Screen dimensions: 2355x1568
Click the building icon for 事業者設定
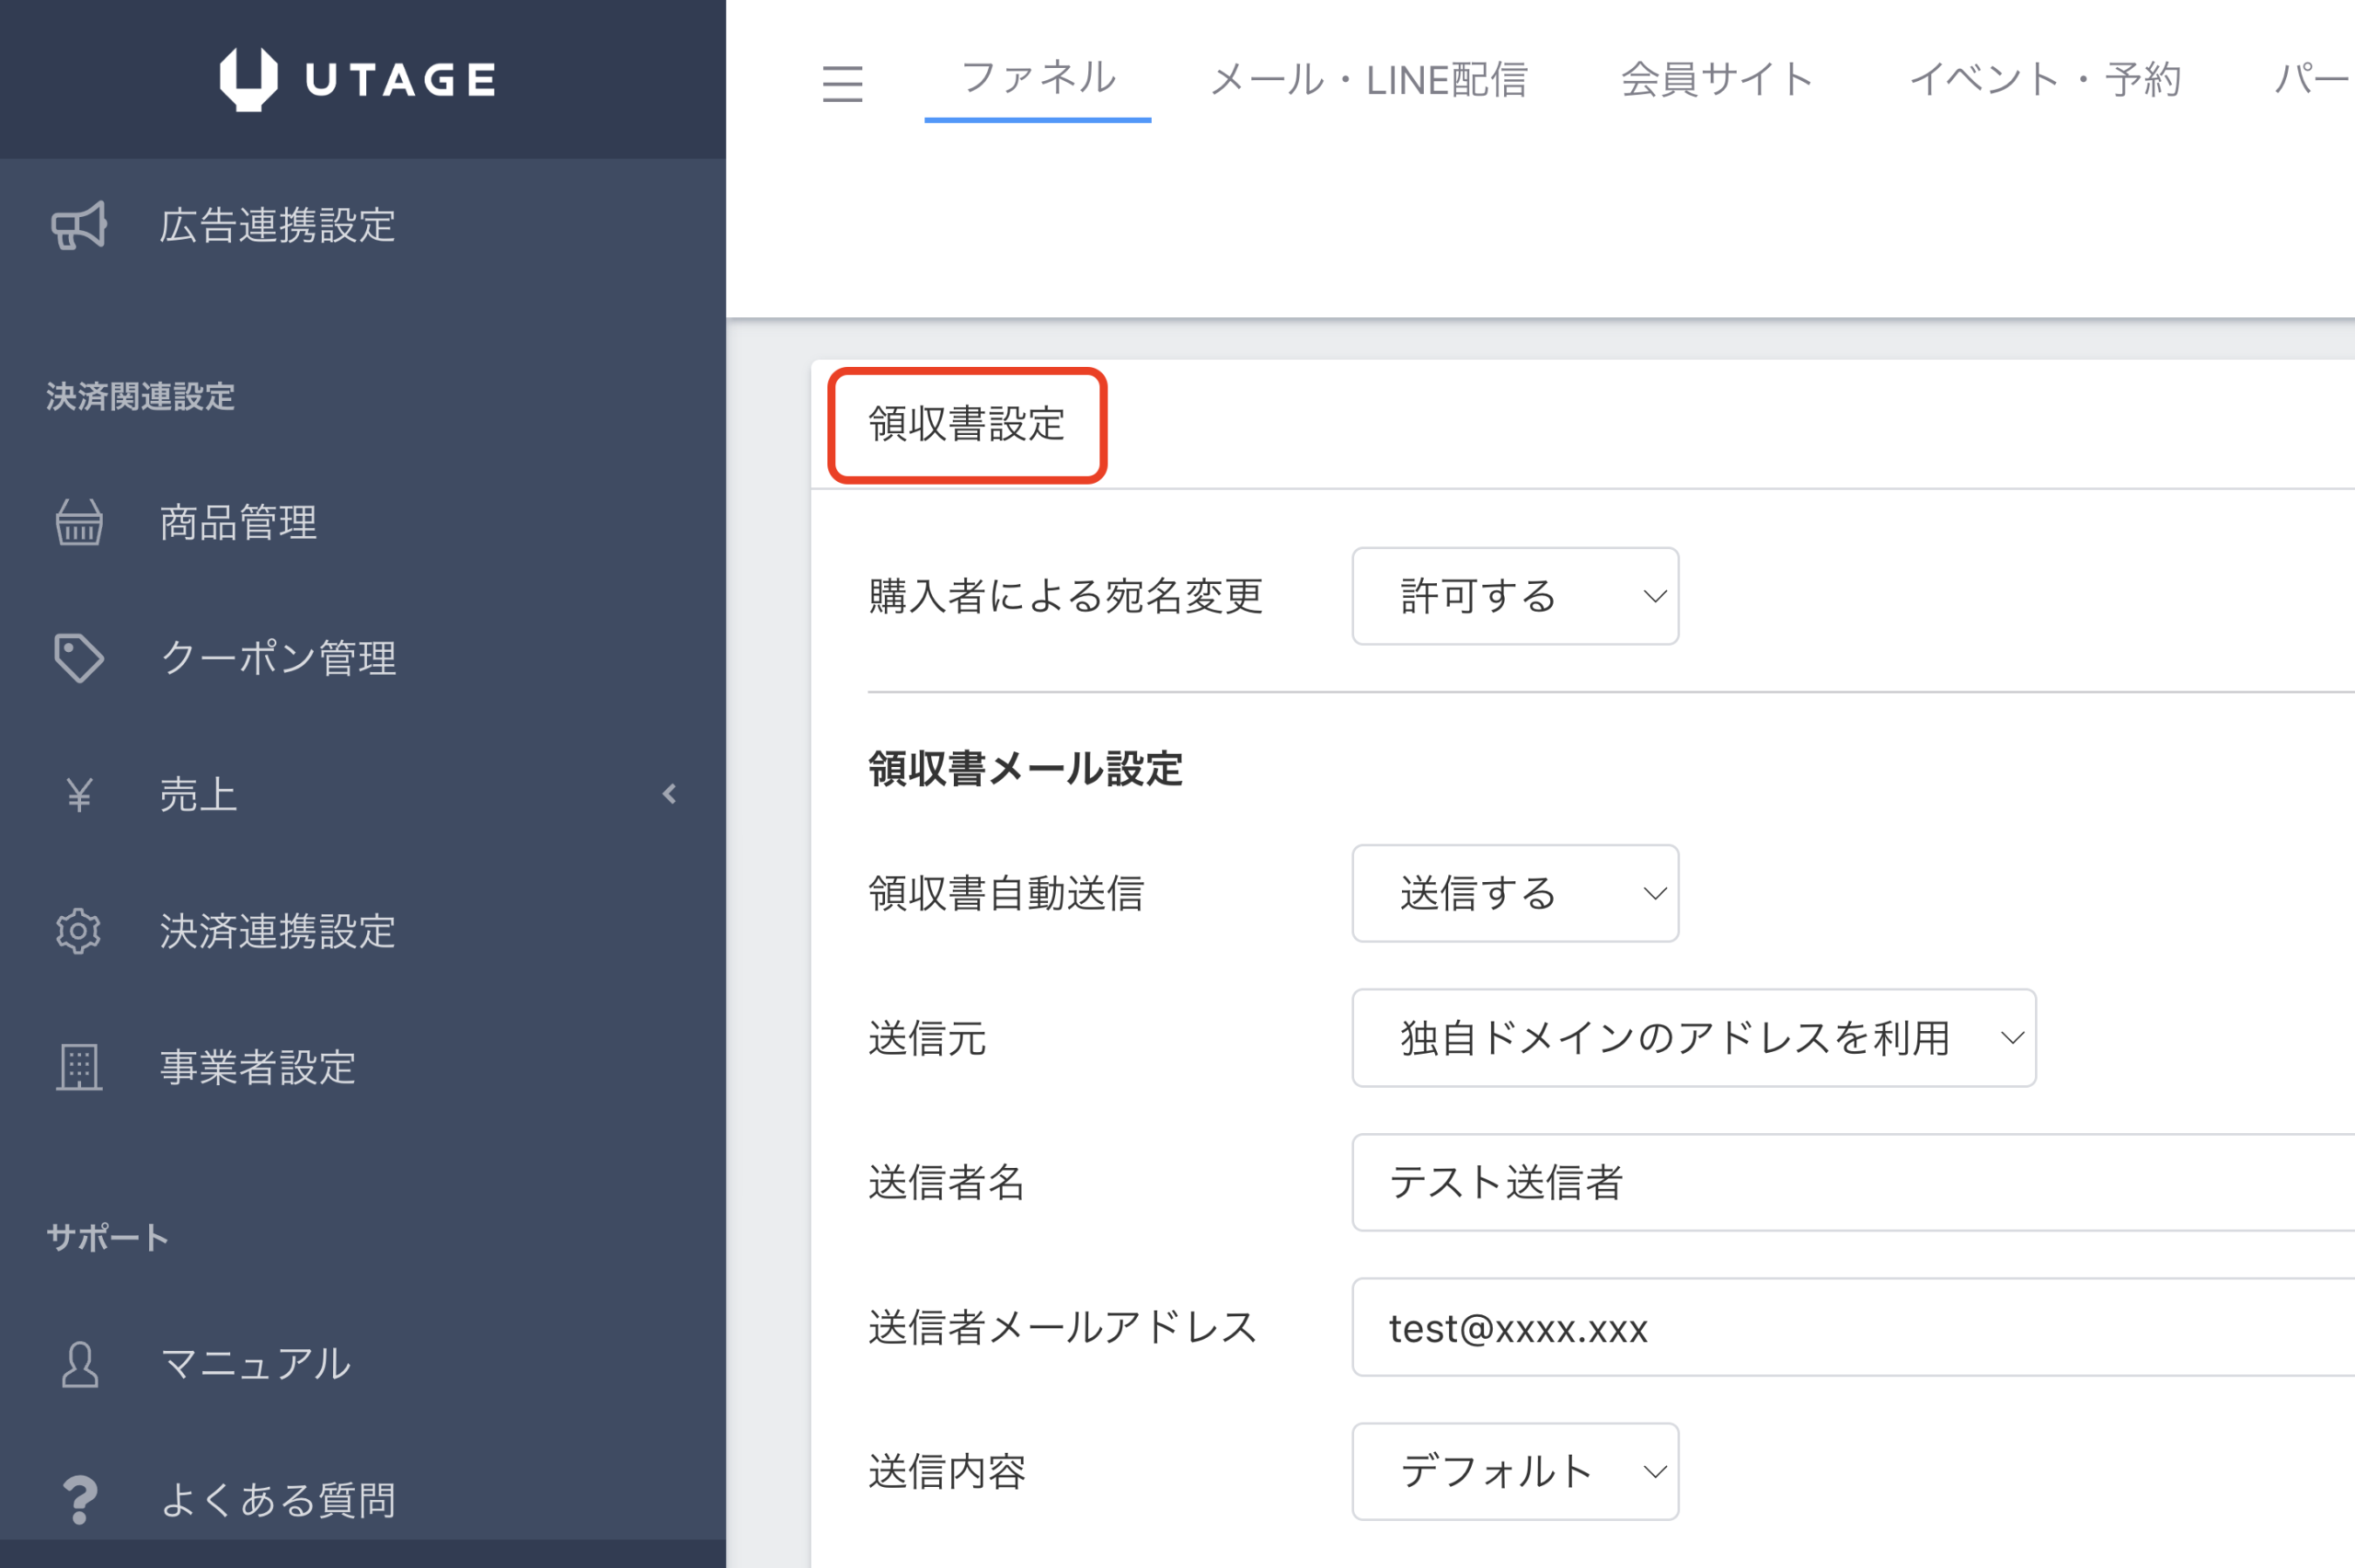pos(79,1067)
